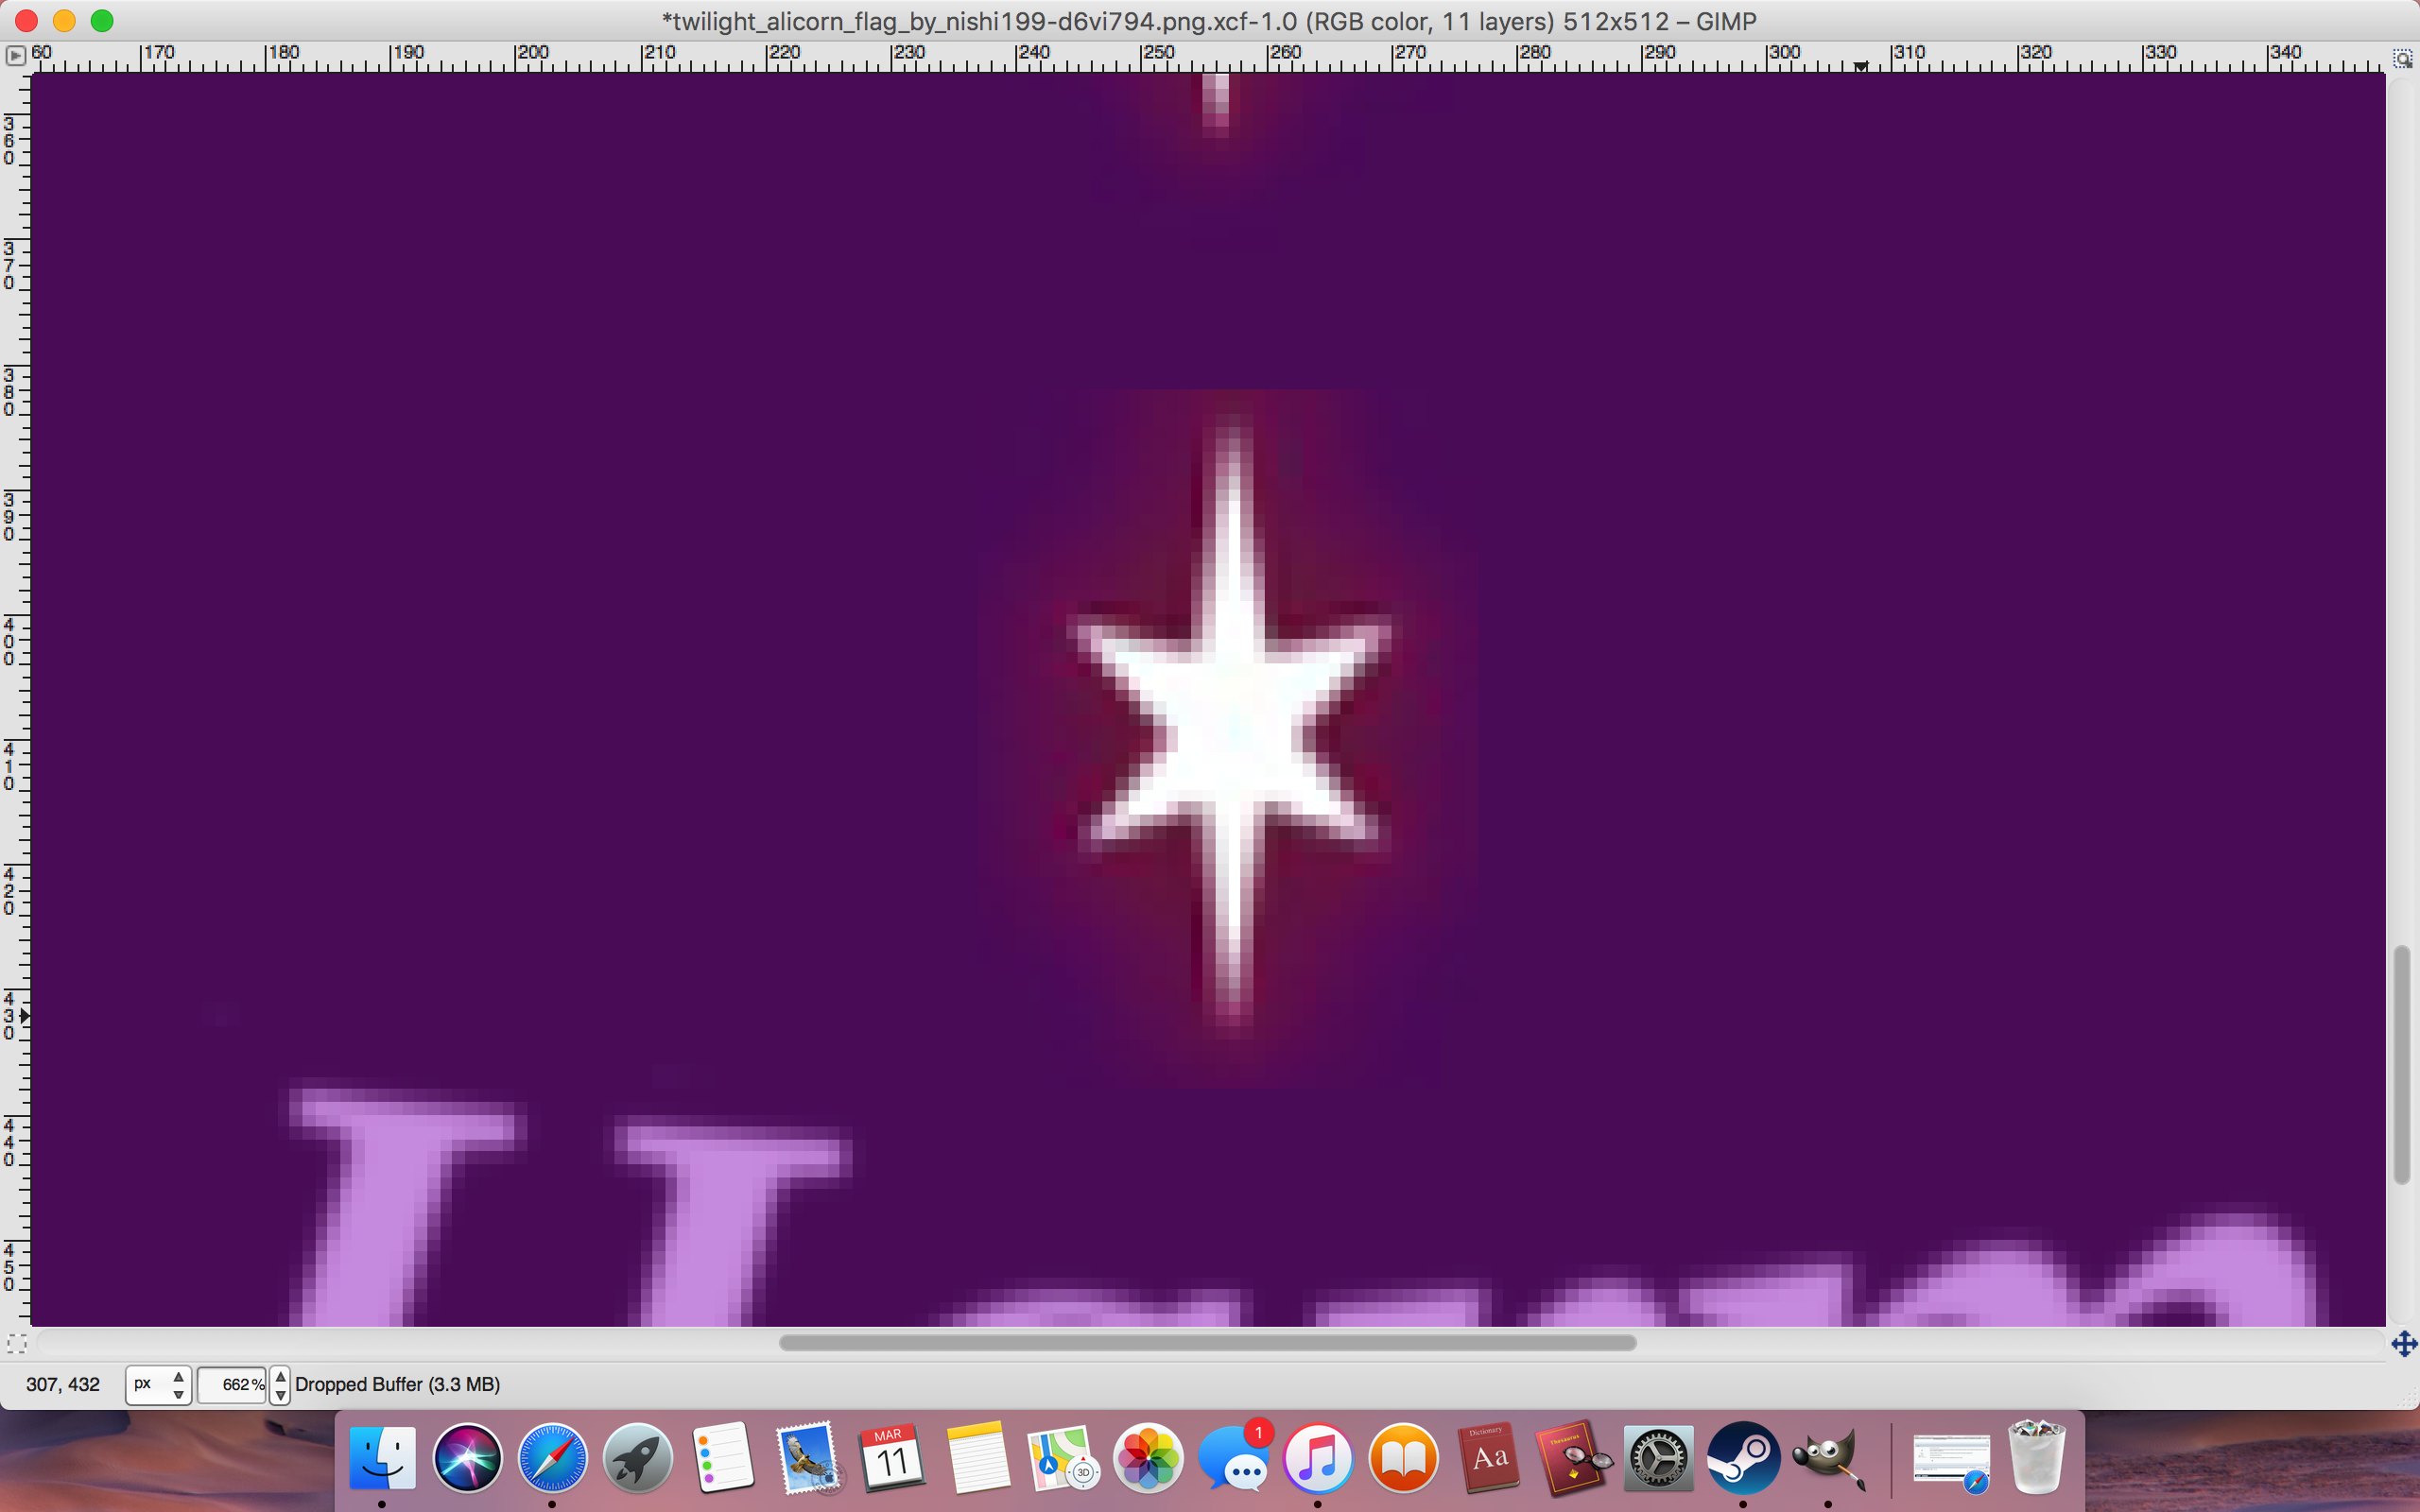Viewport: 2420px width, 1512px height.
Task: Open the Photos app in Dock
Action: pyautogui.click(x=1148, y=1458)
